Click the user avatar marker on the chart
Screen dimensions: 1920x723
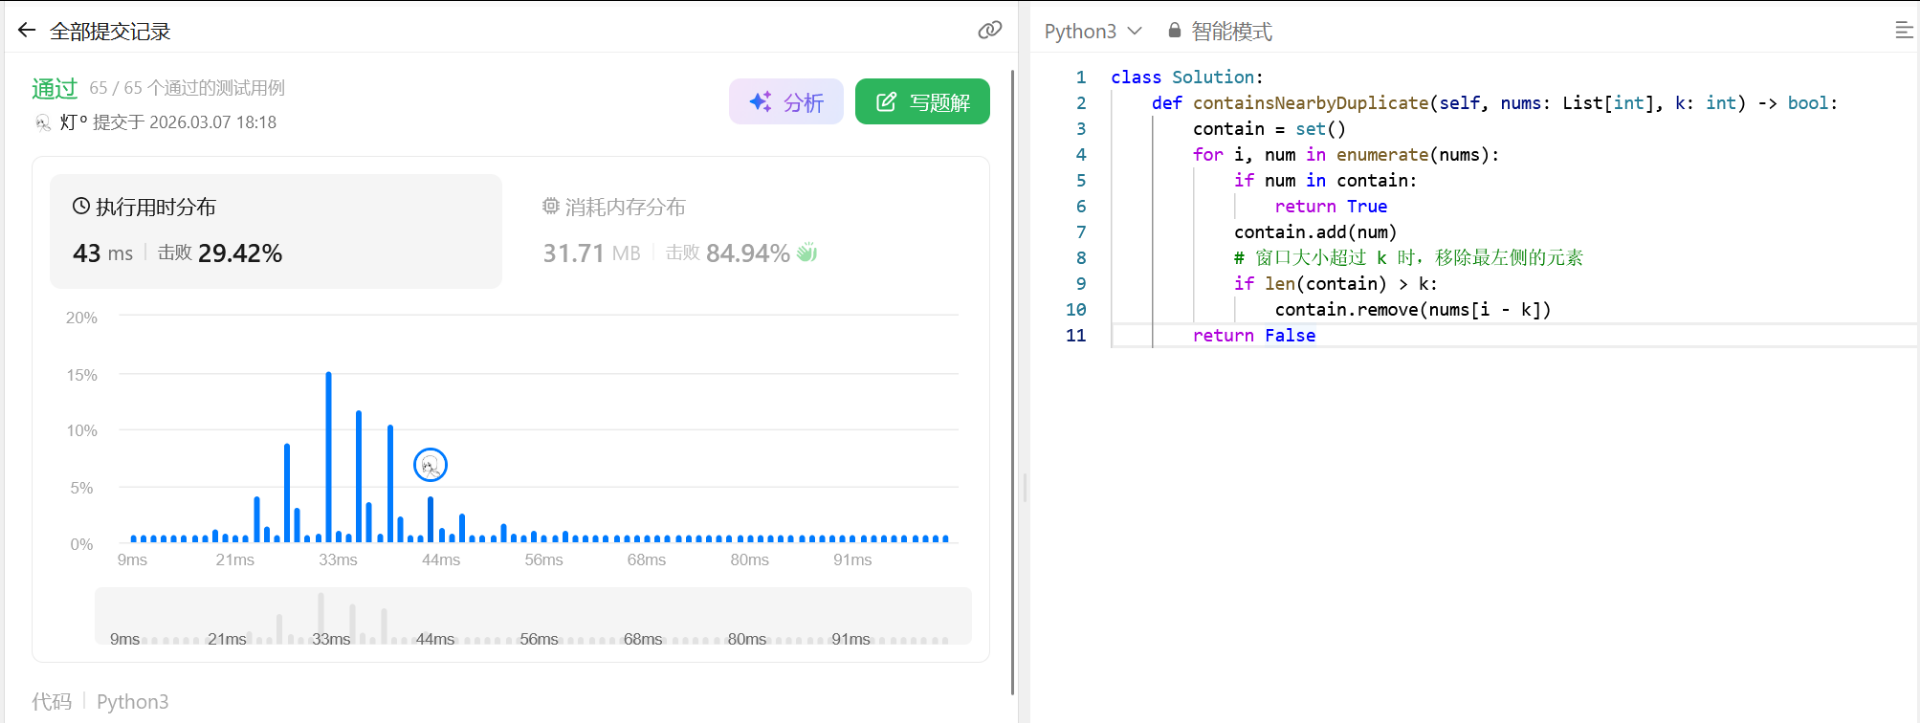point(430,465)
